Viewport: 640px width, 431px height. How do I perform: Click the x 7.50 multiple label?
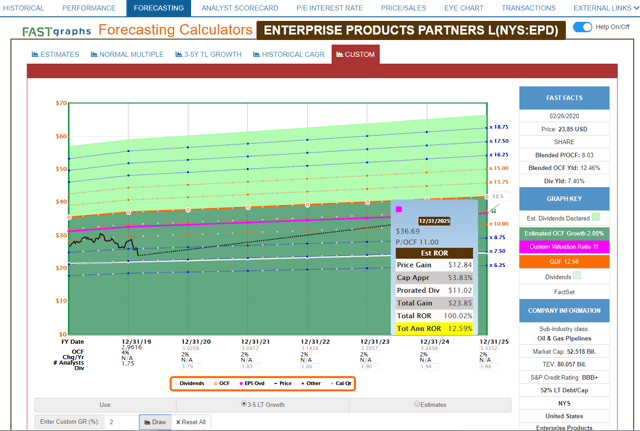pyautogui.click(x=497, y=251)
